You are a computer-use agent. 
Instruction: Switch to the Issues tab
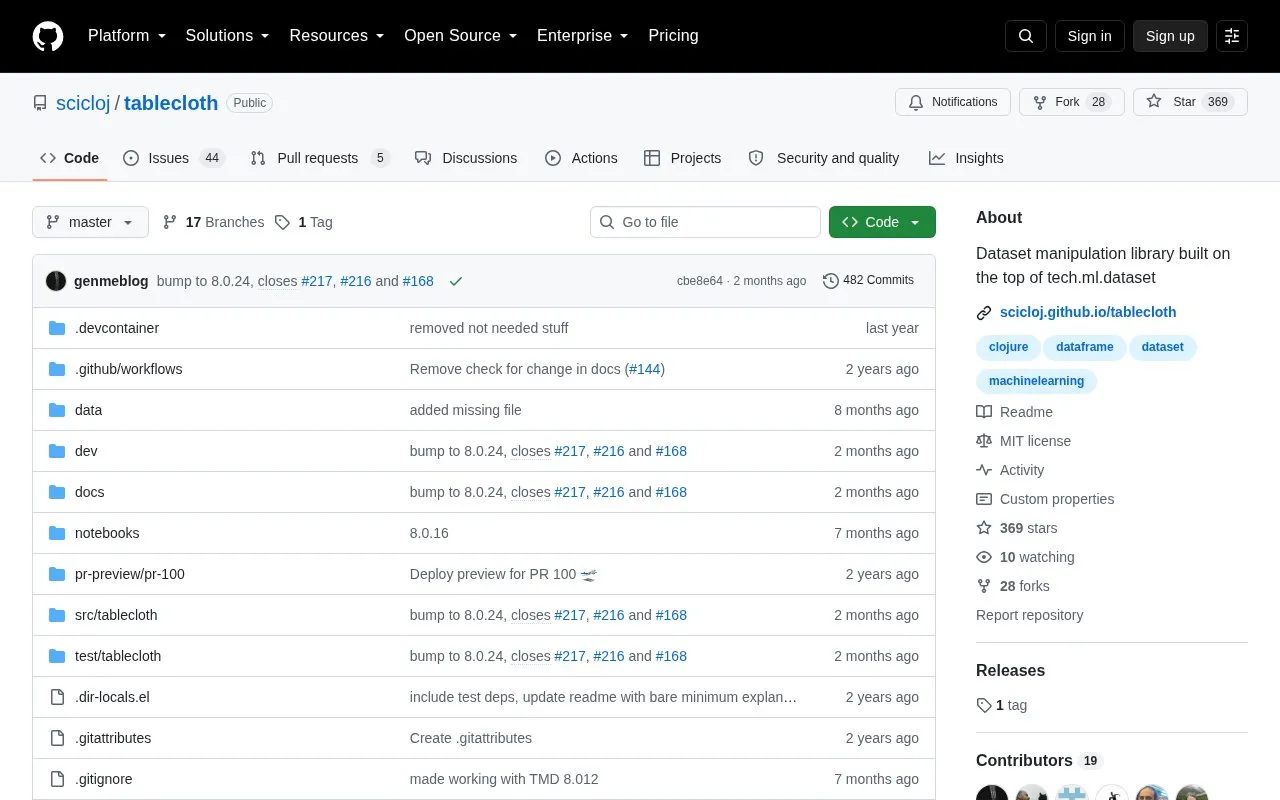[x=173, y=158]
